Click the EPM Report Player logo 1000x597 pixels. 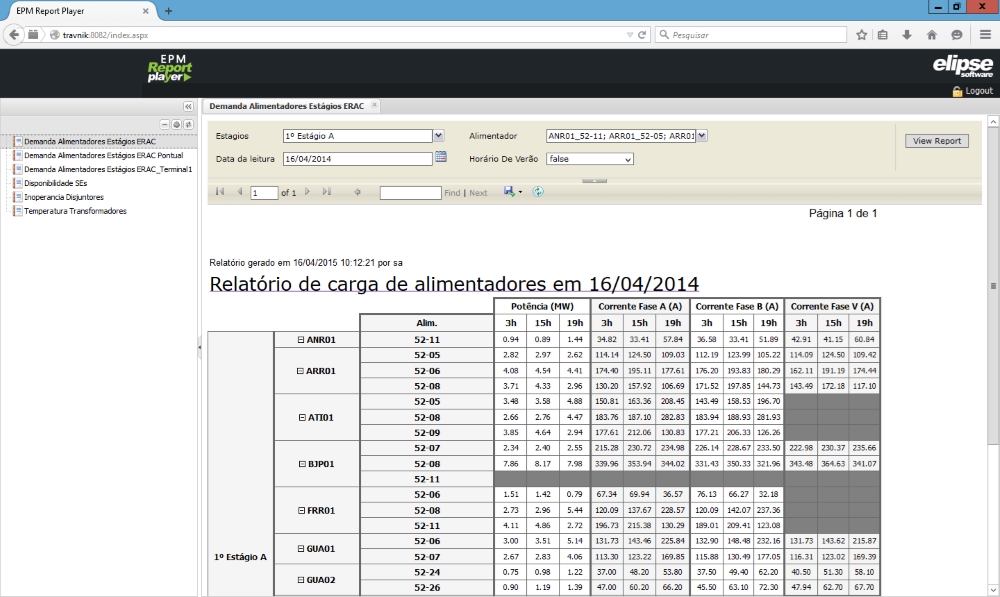click(170, 68)
